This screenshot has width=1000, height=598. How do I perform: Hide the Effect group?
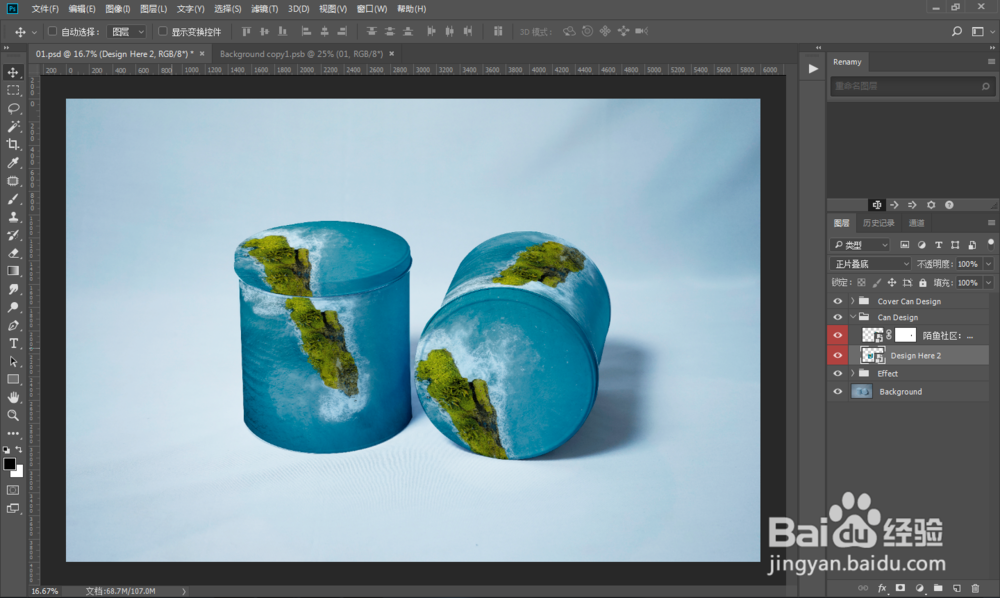point(837,374)
